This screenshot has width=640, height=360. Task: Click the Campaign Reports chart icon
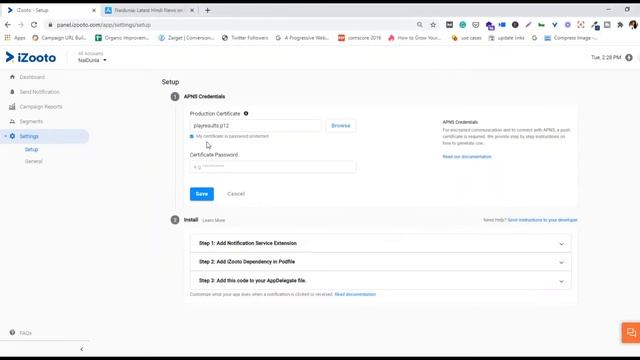click(x=12, y=107)
